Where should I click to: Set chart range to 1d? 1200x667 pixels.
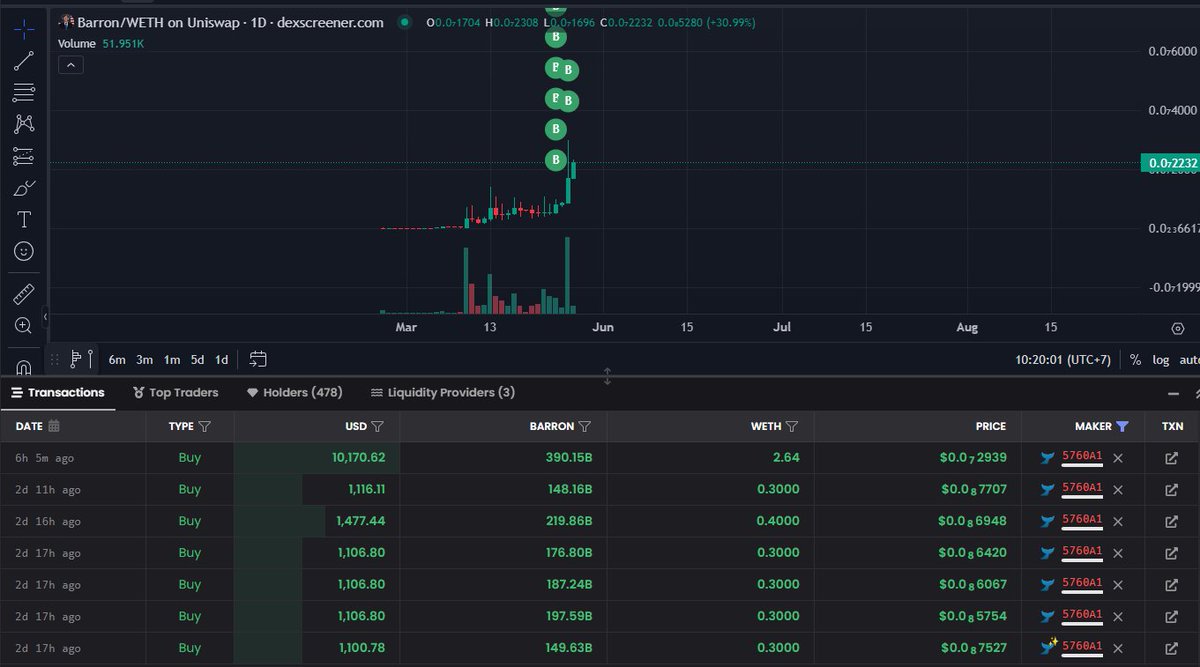[x=222, y=360]
